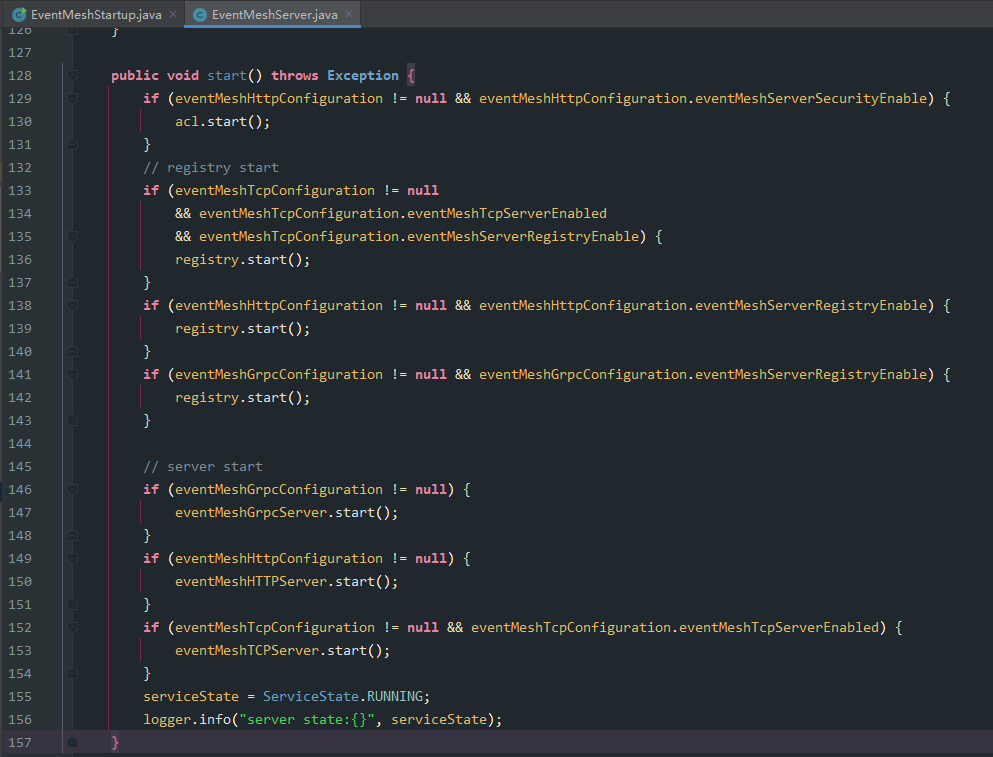Click the EventMeshStartup.java class file icon
Image resolution: width=993 pixels, height=757 pixels.
click(19, 15)
